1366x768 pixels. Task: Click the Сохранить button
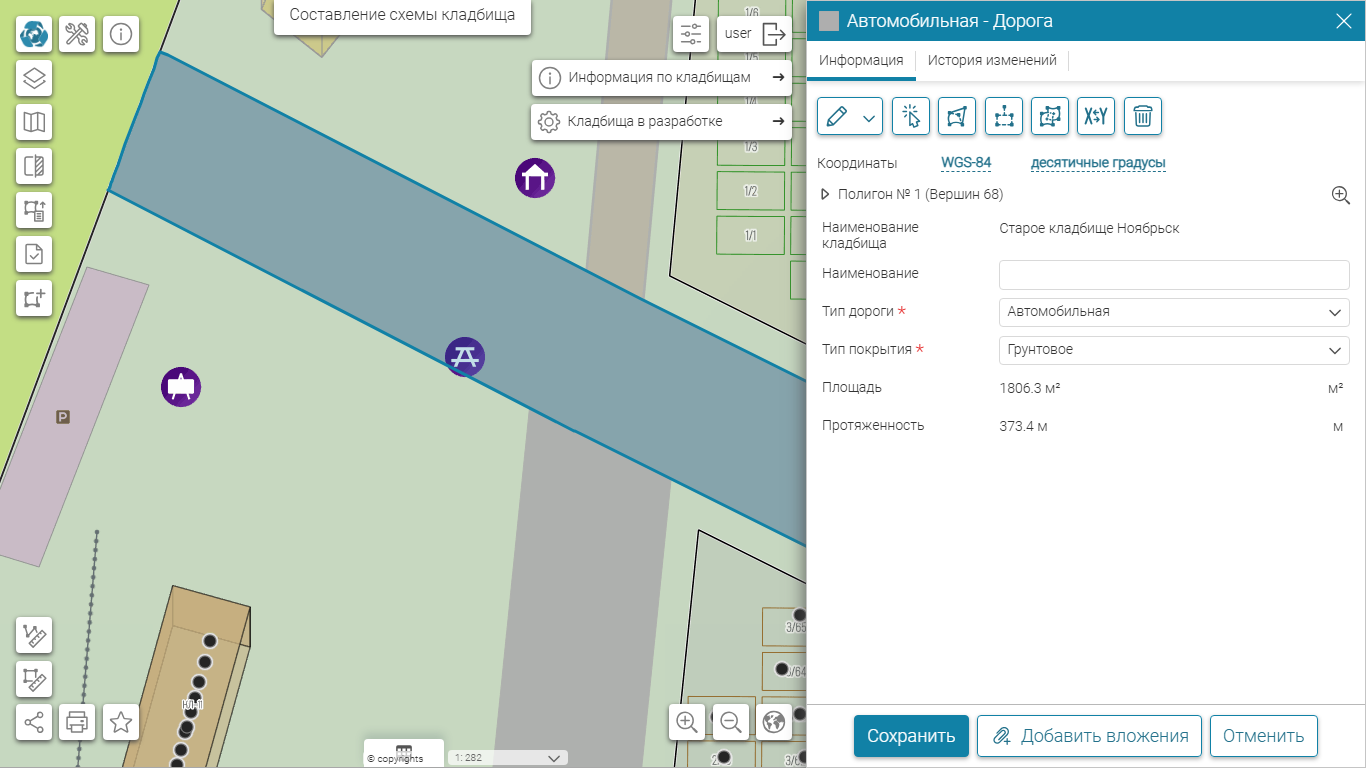click(911, 736)
